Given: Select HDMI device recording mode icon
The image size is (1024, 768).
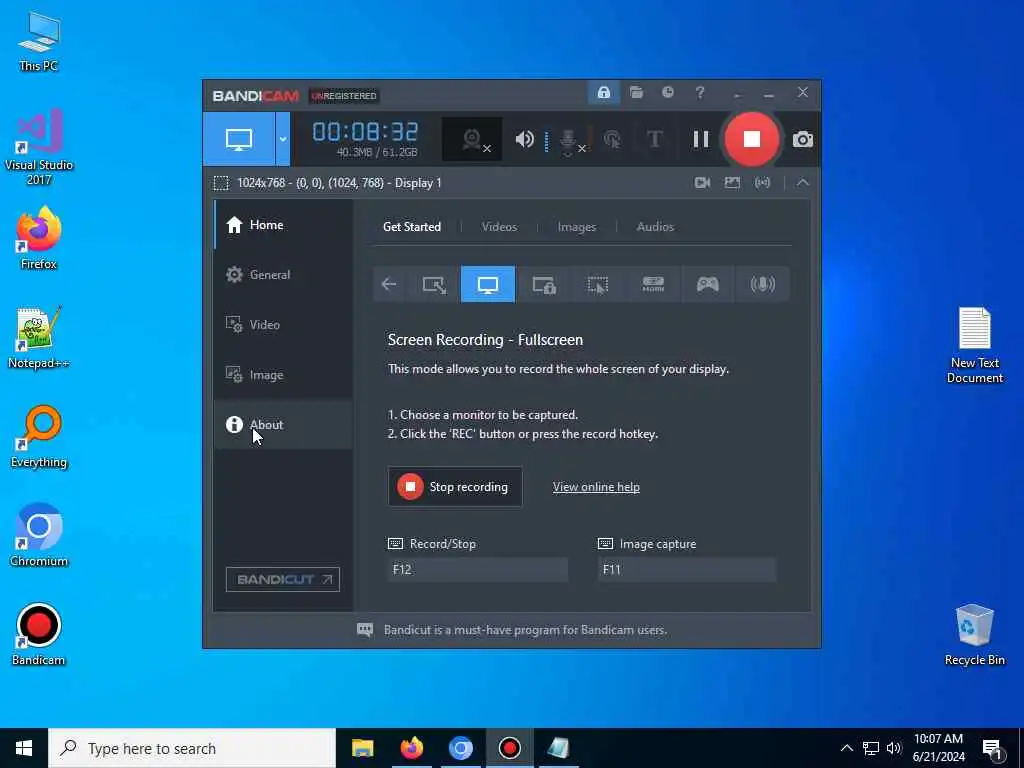Looking at the screenshot, I should pyautogui.click(x=653, y=284).
